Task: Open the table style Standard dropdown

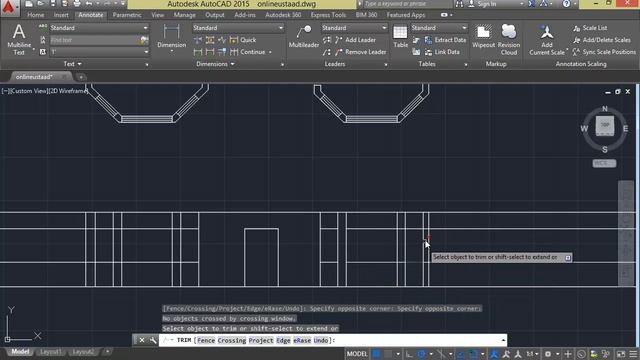Action: click(439, 28)
